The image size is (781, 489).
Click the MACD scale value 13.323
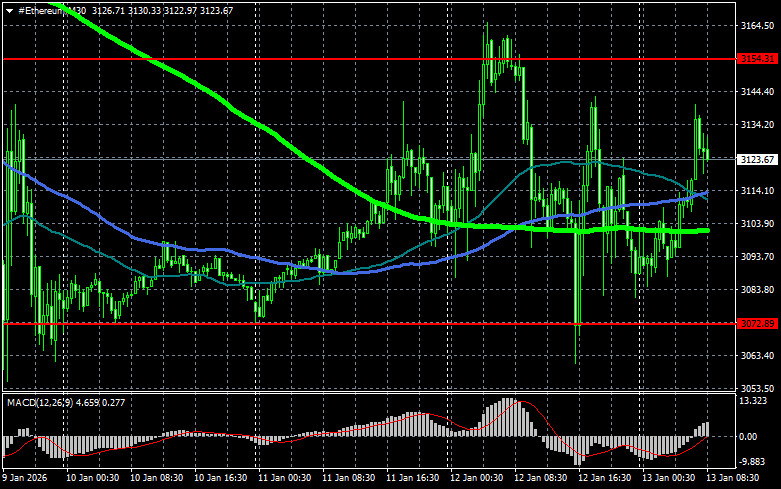[753, 401]
